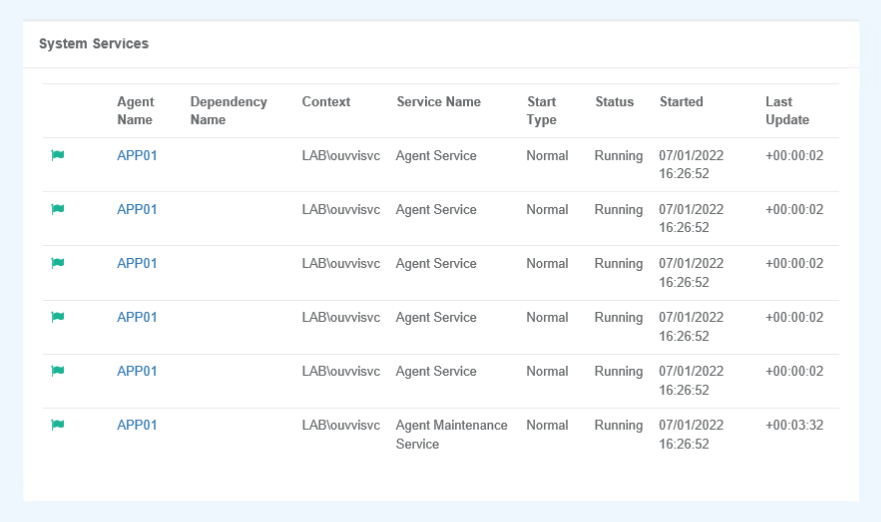Sort by the Service Name column header
This screenshot has height=522, width=881.
click(x=439, y=102)
